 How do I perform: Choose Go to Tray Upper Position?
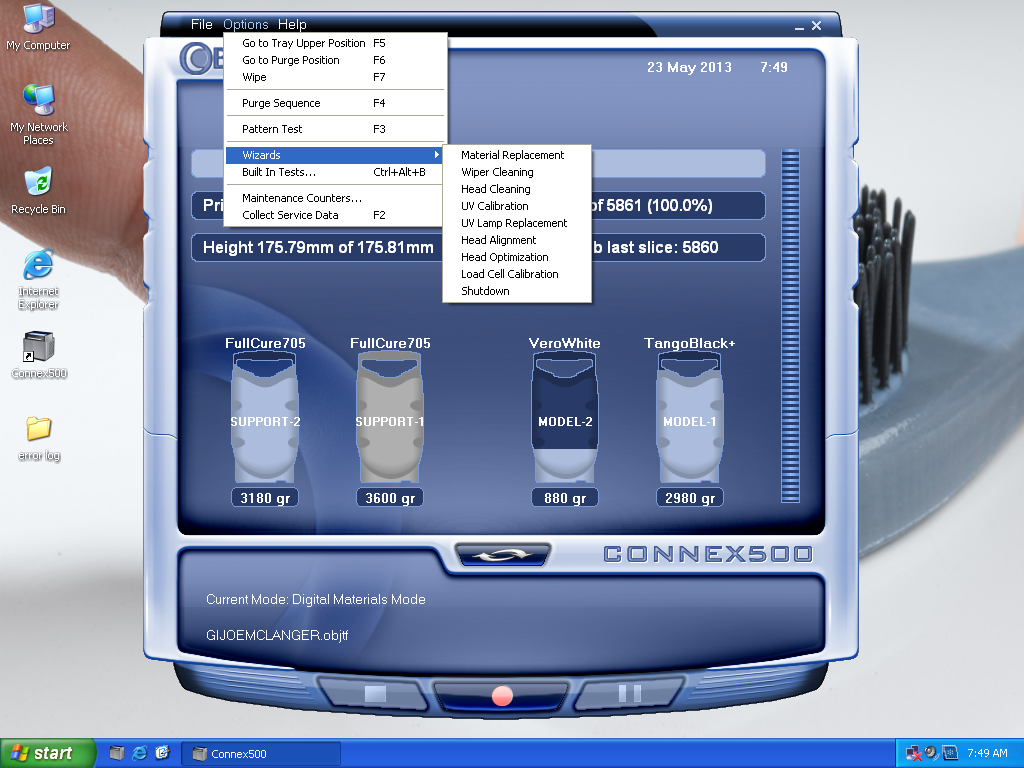click(x=335, y=43)
